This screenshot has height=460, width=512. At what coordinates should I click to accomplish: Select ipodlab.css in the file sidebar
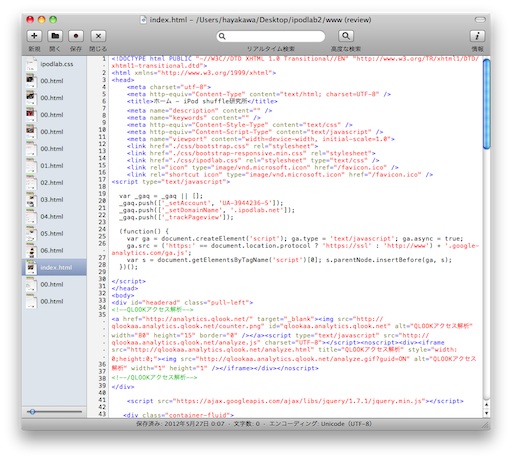(54, 64)
